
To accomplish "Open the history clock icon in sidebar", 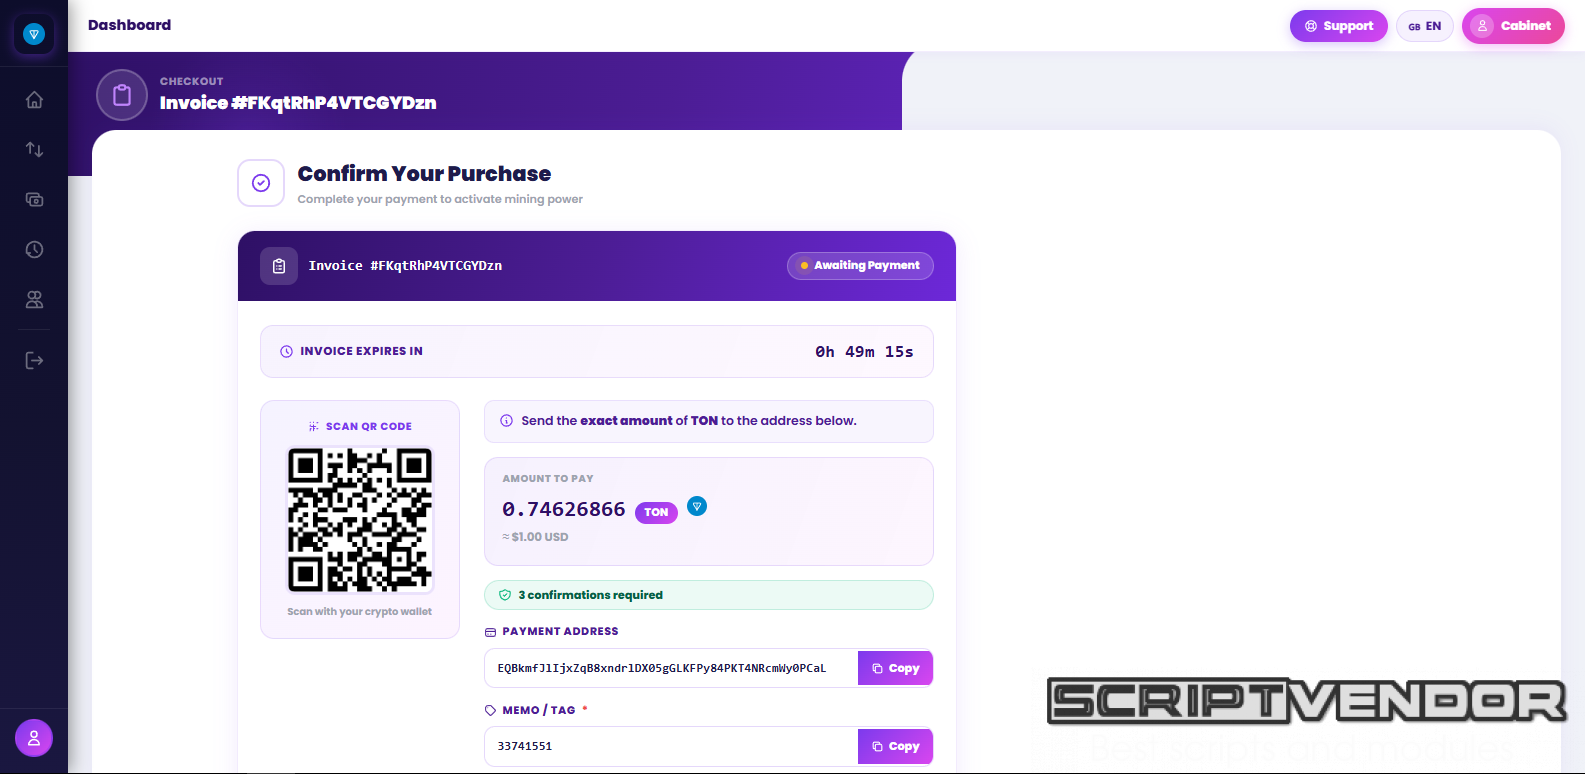I will coord(34,250).
